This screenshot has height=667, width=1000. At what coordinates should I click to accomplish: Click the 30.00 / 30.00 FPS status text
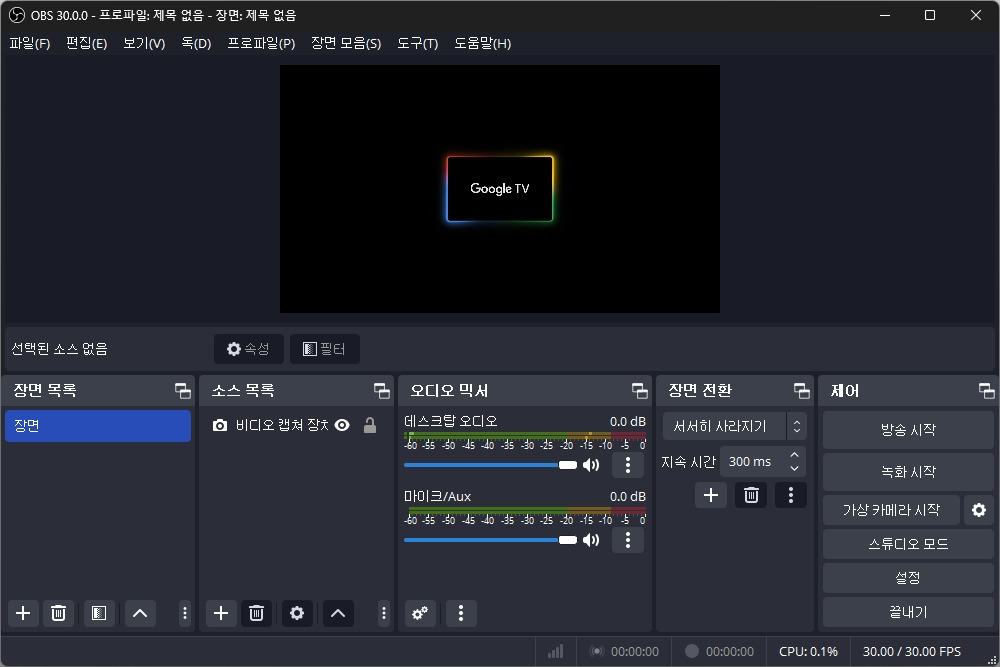click(x=911, y=651)
